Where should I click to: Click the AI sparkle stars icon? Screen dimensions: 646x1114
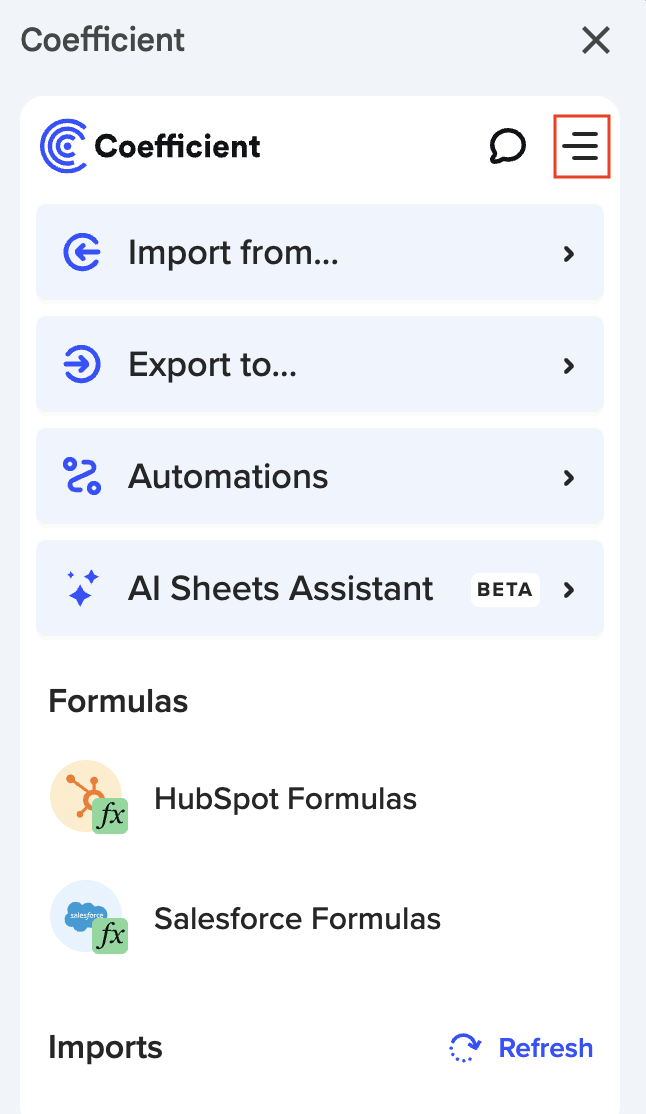pyautogui.click(x=82, y=589)
